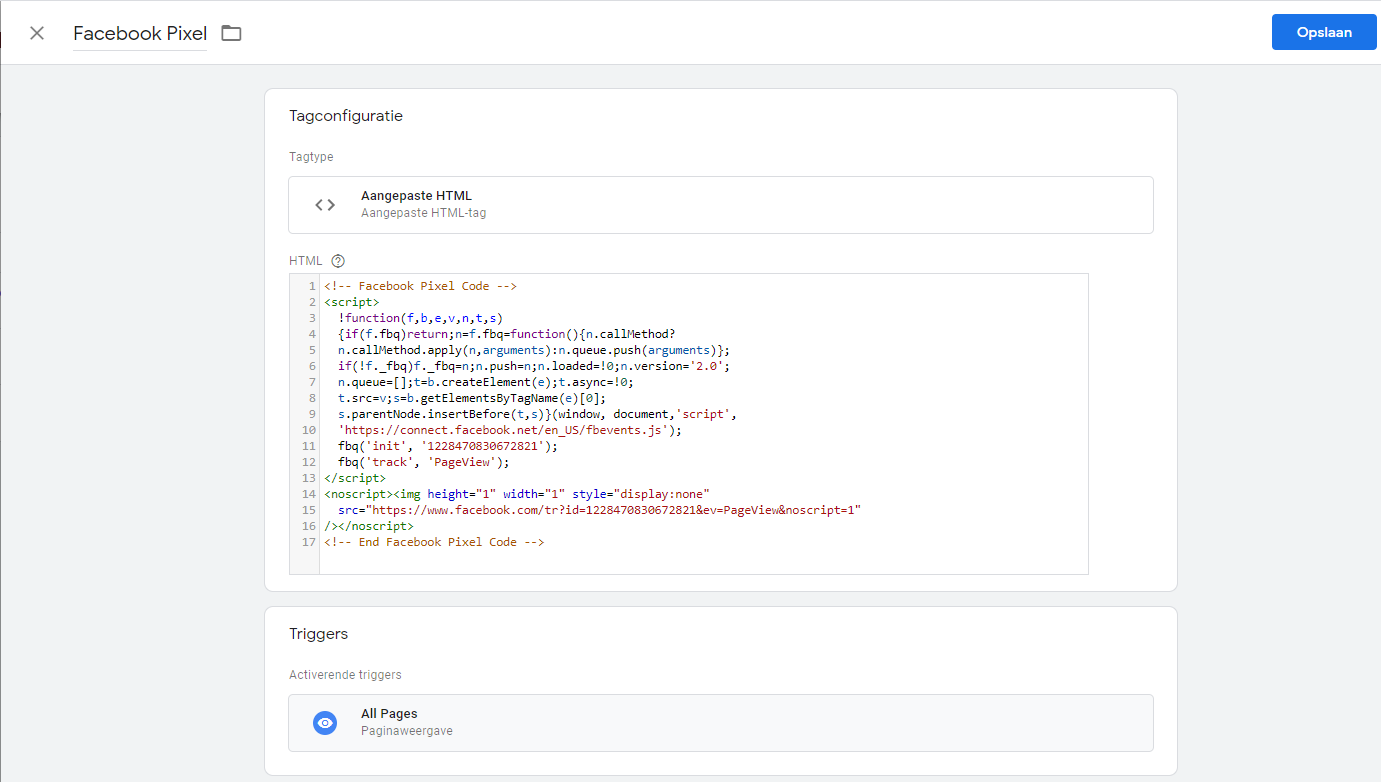Click the '<!-- End Facebook Pixel Code -->' line
The width and height of the screenshot is (1381, 782).
[x=434, y=542]
